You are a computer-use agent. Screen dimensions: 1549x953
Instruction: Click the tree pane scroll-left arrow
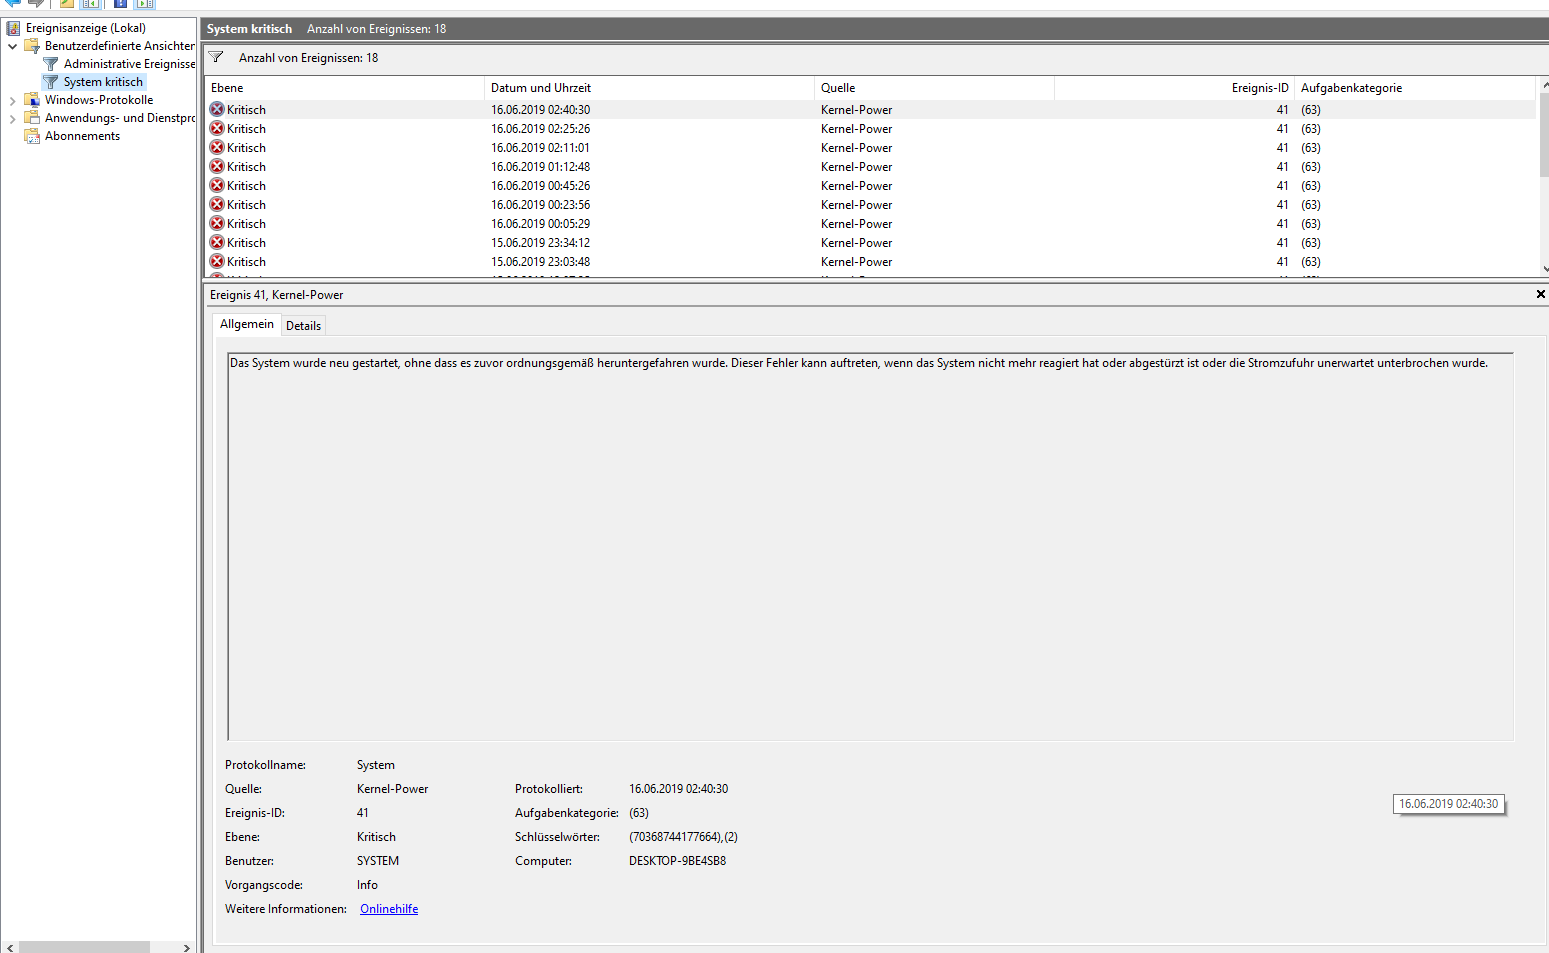pos(10,947)
